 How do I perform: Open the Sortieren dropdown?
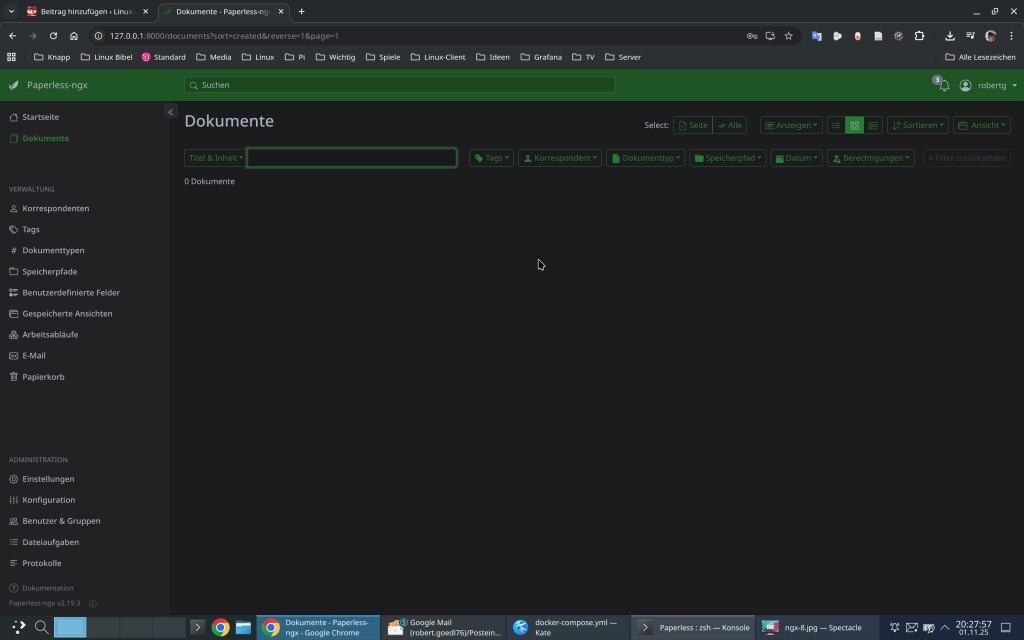click(x=916, y=126)
